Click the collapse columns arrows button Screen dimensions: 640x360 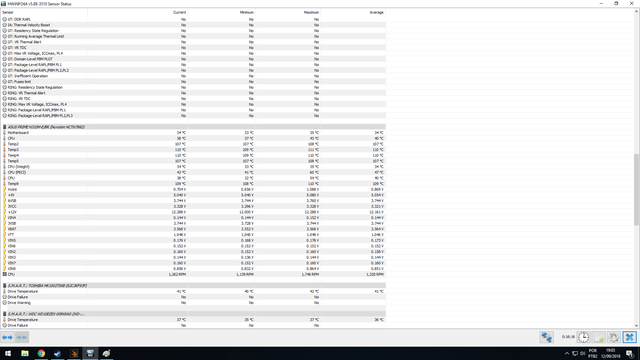pyautogui.click(x=22, y=337)
